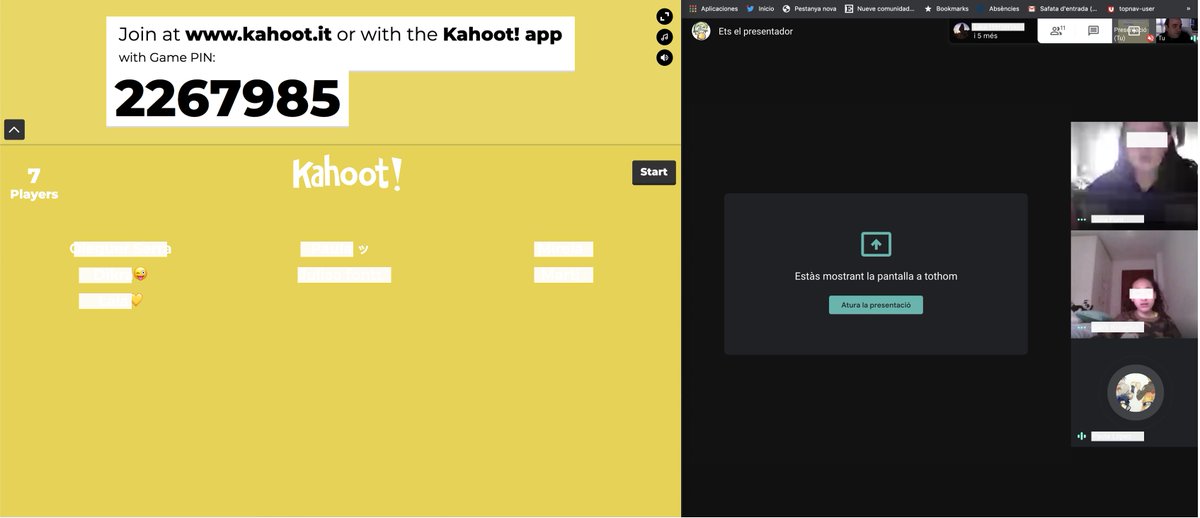
Task: Click the Kahoot! logo
Action: tap(347, 174)
